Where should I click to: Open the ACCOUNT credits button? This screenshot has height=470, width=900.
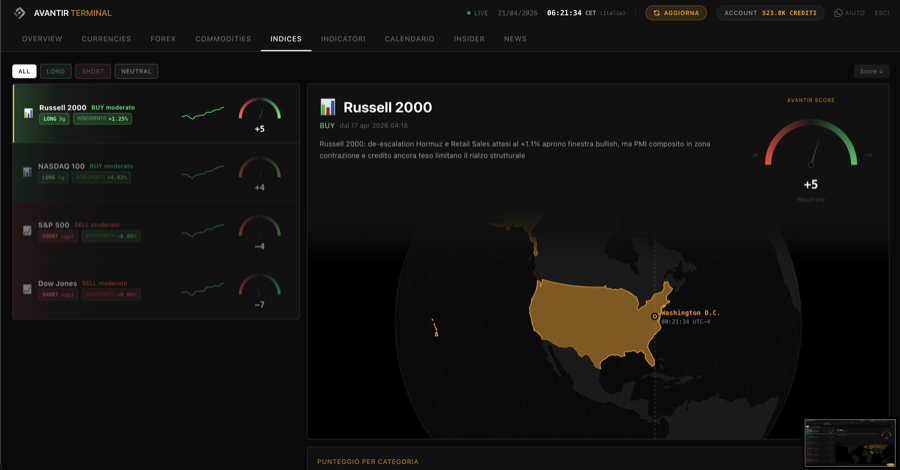click(x=770, y=13)
